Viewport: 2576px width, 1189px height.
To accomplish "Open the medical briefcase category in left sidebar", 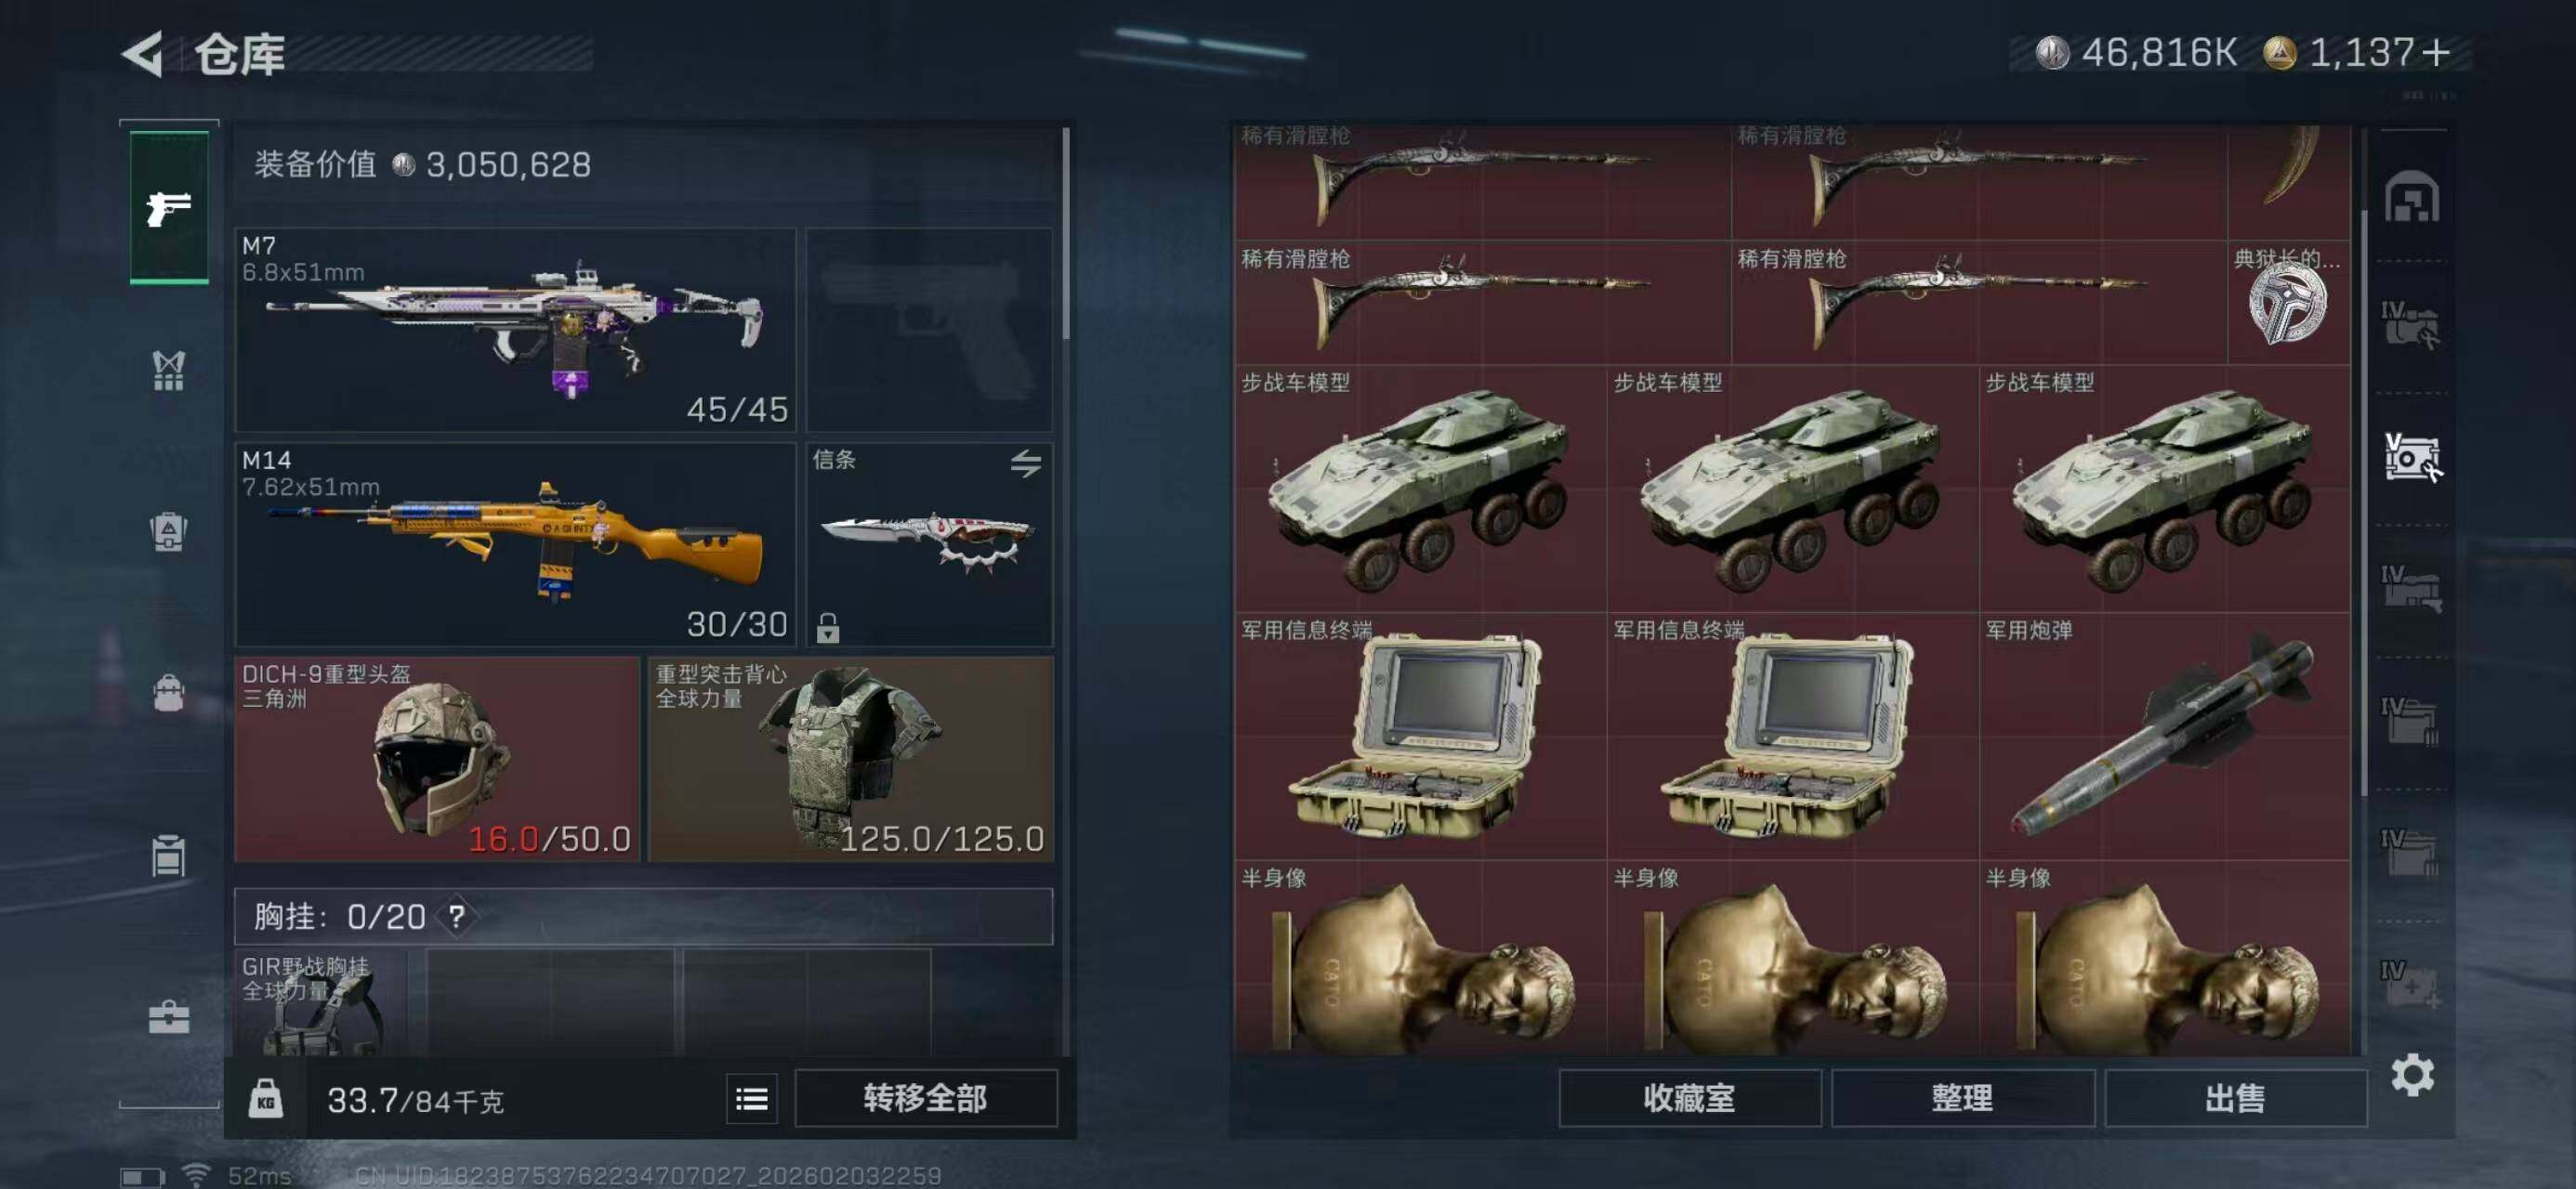I will tap(169, 1016).
